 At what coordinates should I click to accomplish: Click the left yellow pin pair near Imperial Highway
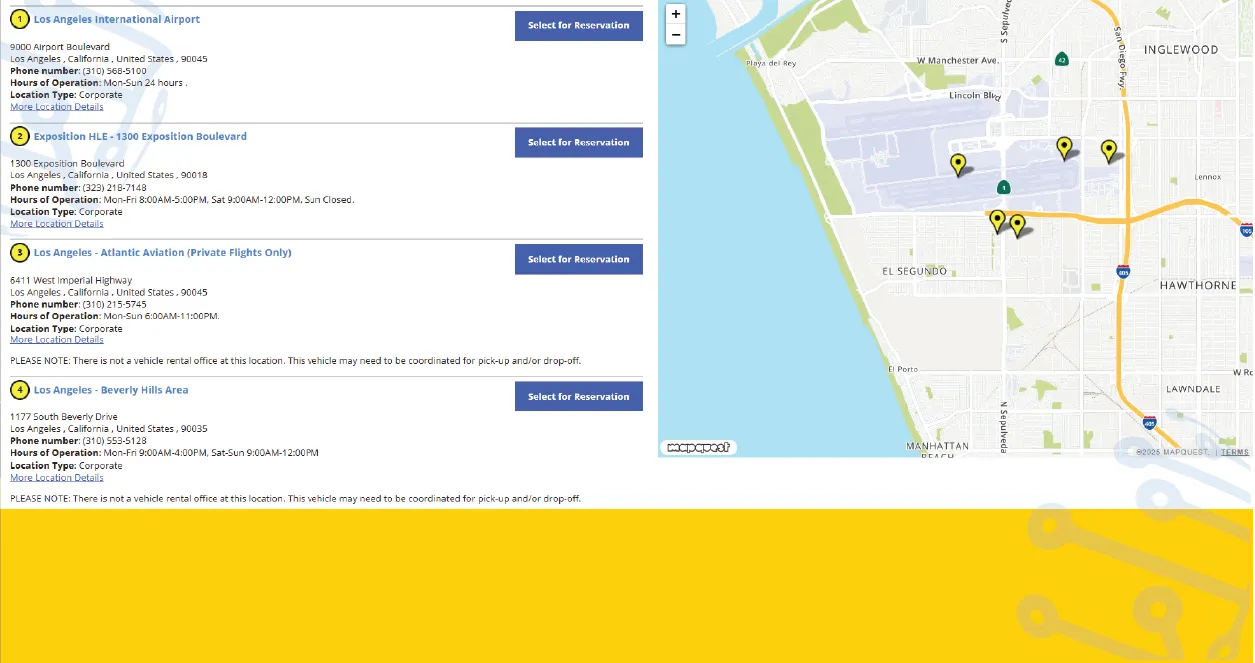tap(997, 220)
